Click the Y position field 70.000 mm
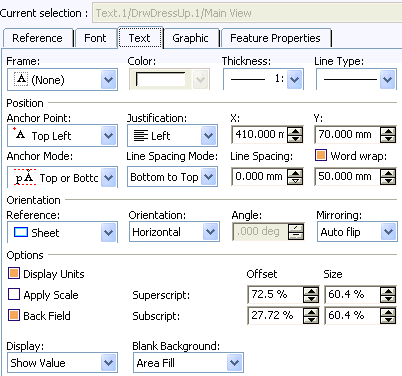Image resolution: width=402 pixels, height=376 pixels. [347, 135]
